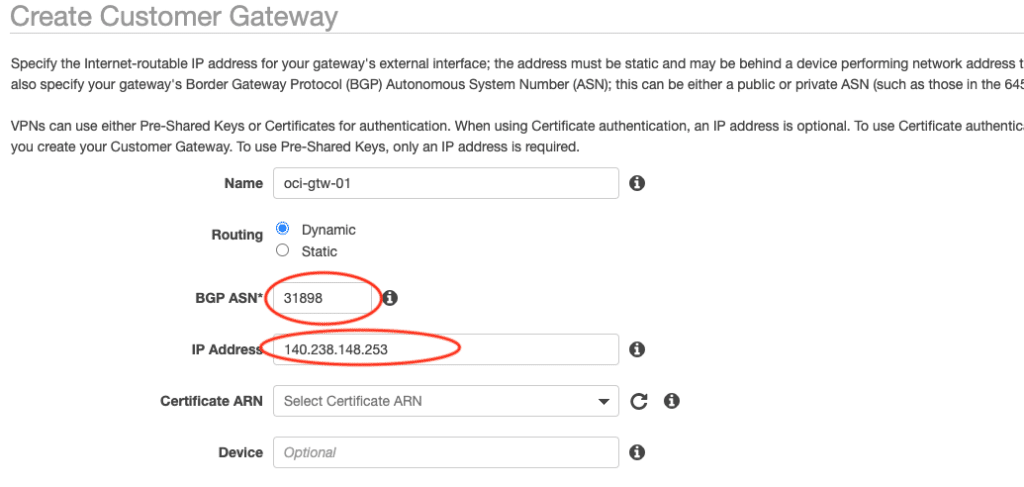Select Dynamic routing option
The width and height of the screenshot is (1024, 487).
282,229
